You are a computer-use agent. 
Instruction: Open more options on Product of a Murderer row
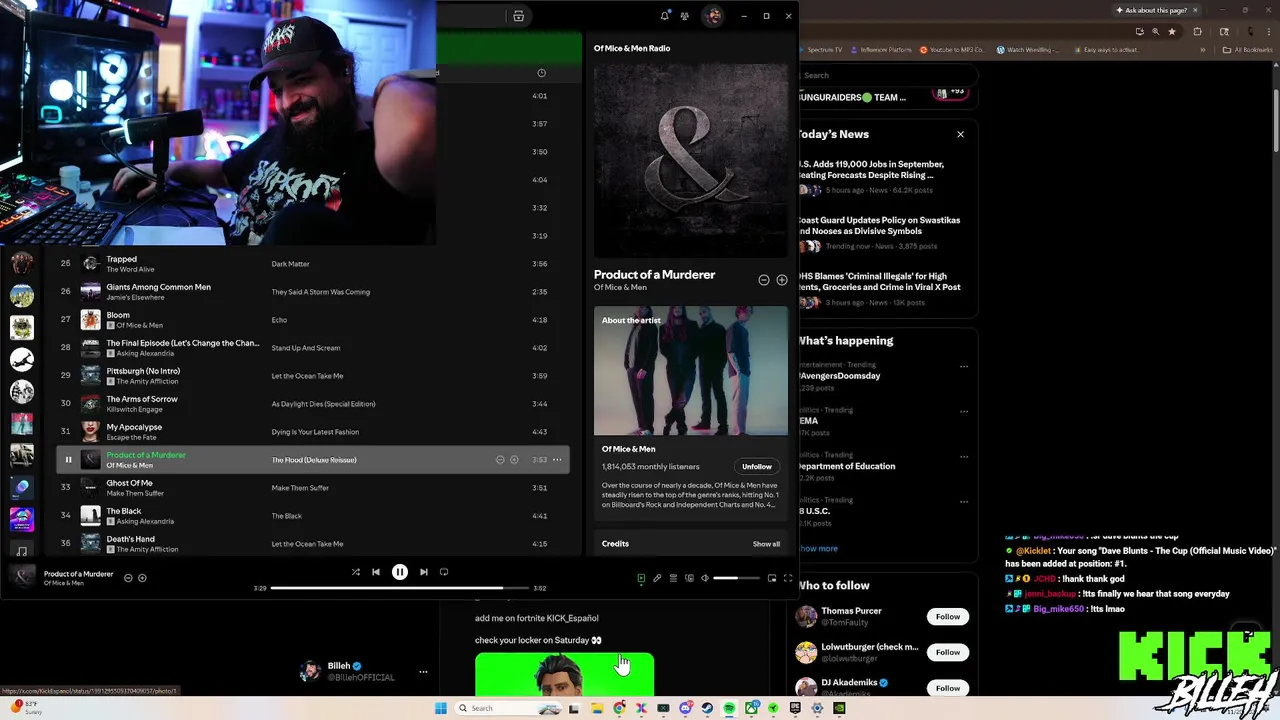[557, 460]
